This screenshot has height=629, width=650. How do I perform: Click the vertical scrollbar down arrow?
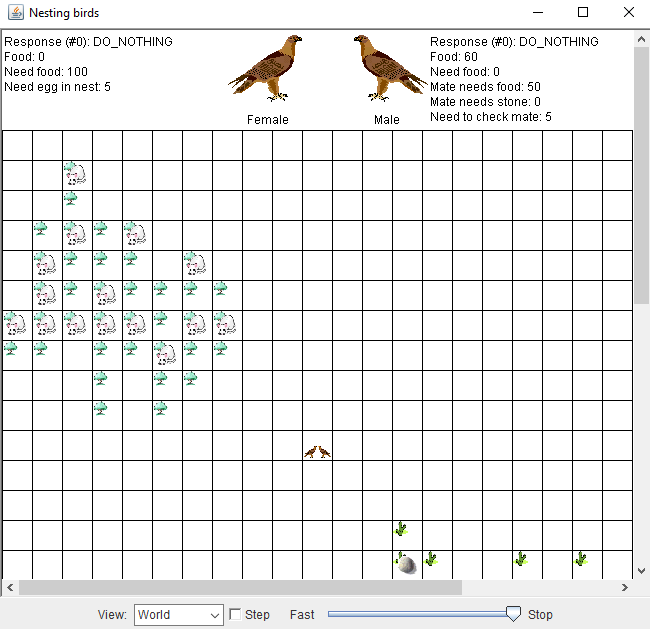point(641,571)
